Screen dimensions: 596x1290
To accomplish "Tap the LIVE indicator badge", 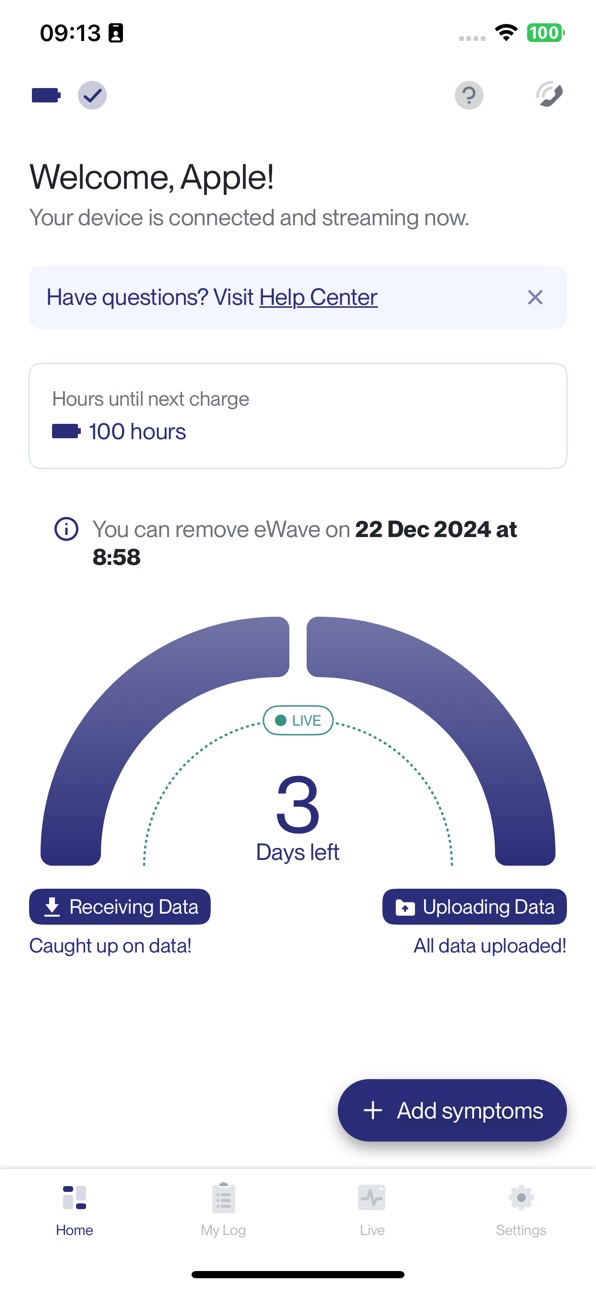I will (298, 720).
